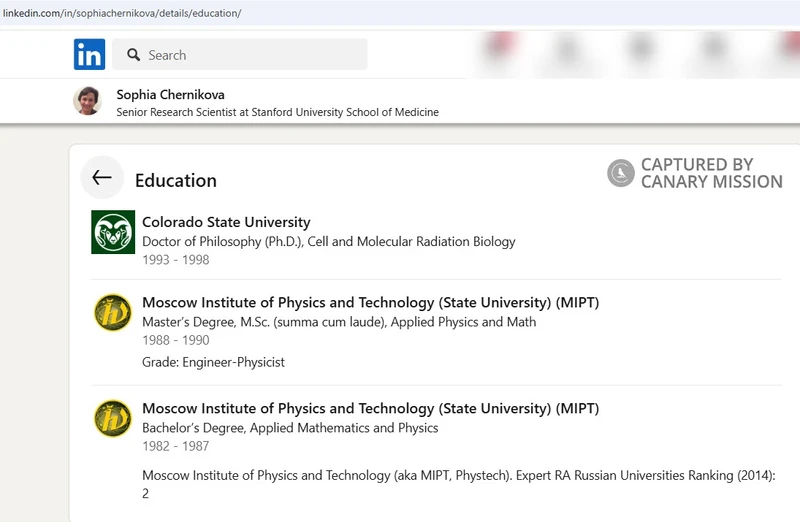Viewport: 800px width, 522px height.
Task: Select the text 'Doctor of Philosophy (Ph.D.), Cell and Molecular Radiation Biology'
Action: click(x=329, y=241)
